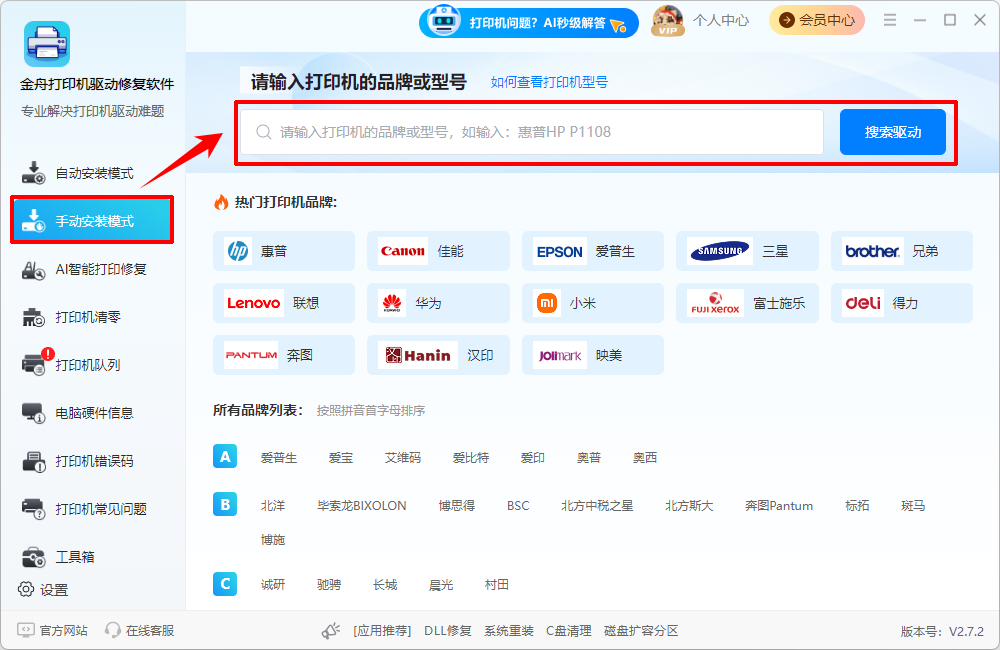Open 工具箱 section
This screenshot has width=1000, height=650.
pos(92,556)
